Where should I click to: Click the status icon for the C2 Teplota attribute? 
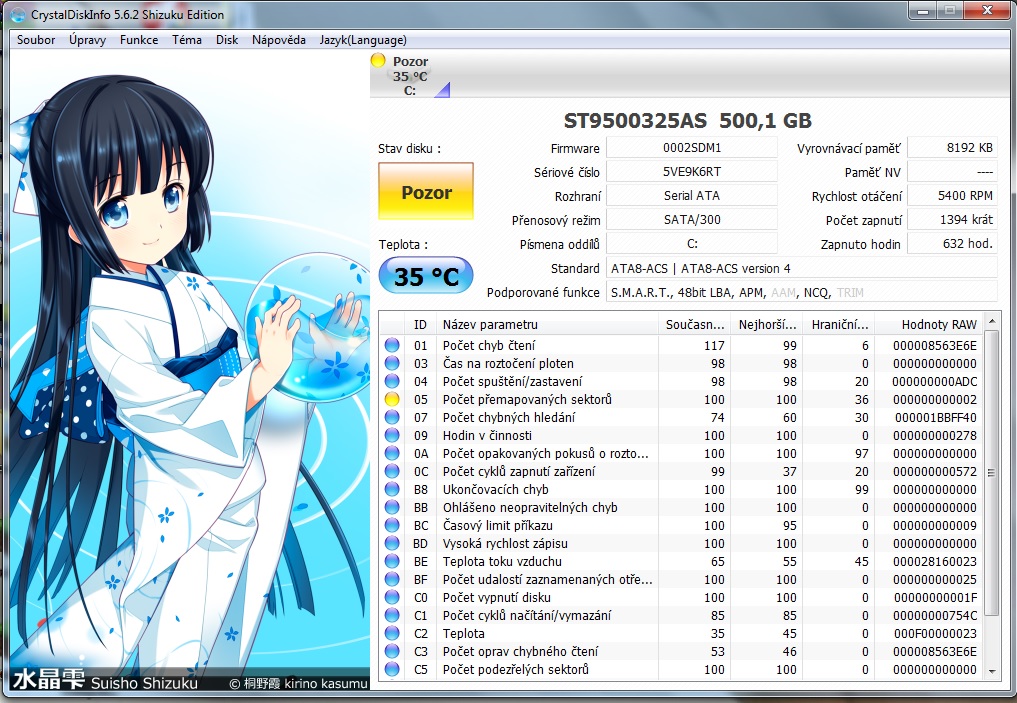[x=392, y=634]
